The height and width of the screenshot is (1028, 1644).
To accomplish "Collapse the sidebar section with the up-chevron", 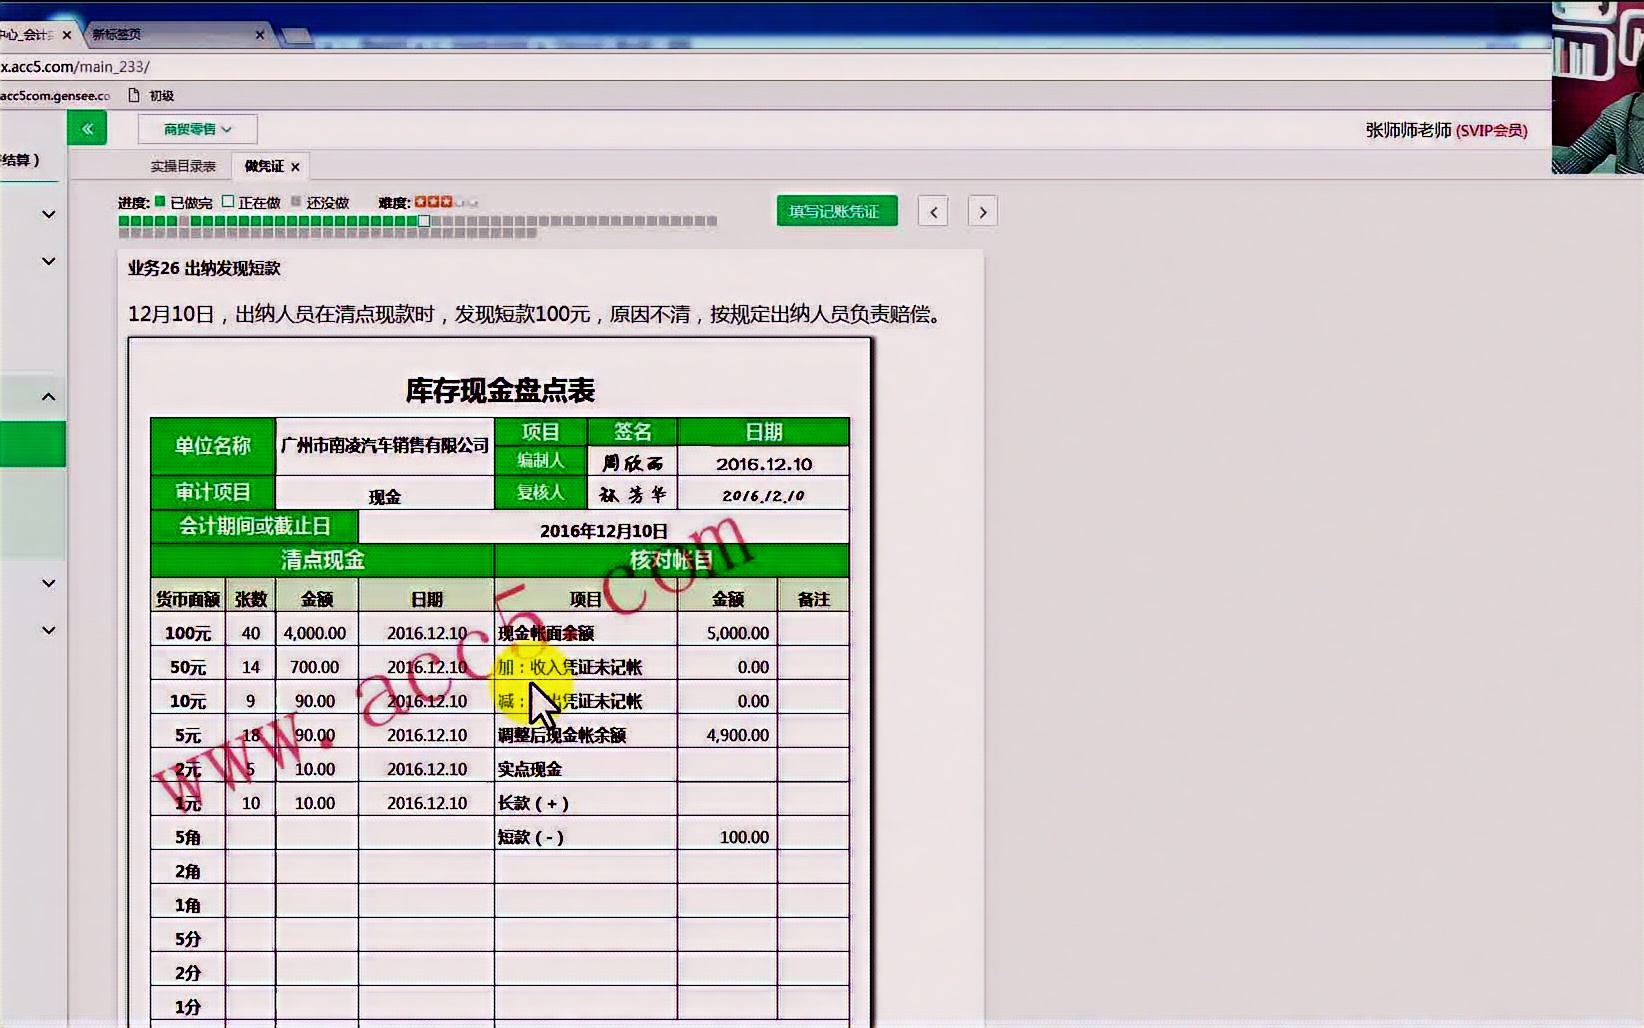I will pos(46,396).
